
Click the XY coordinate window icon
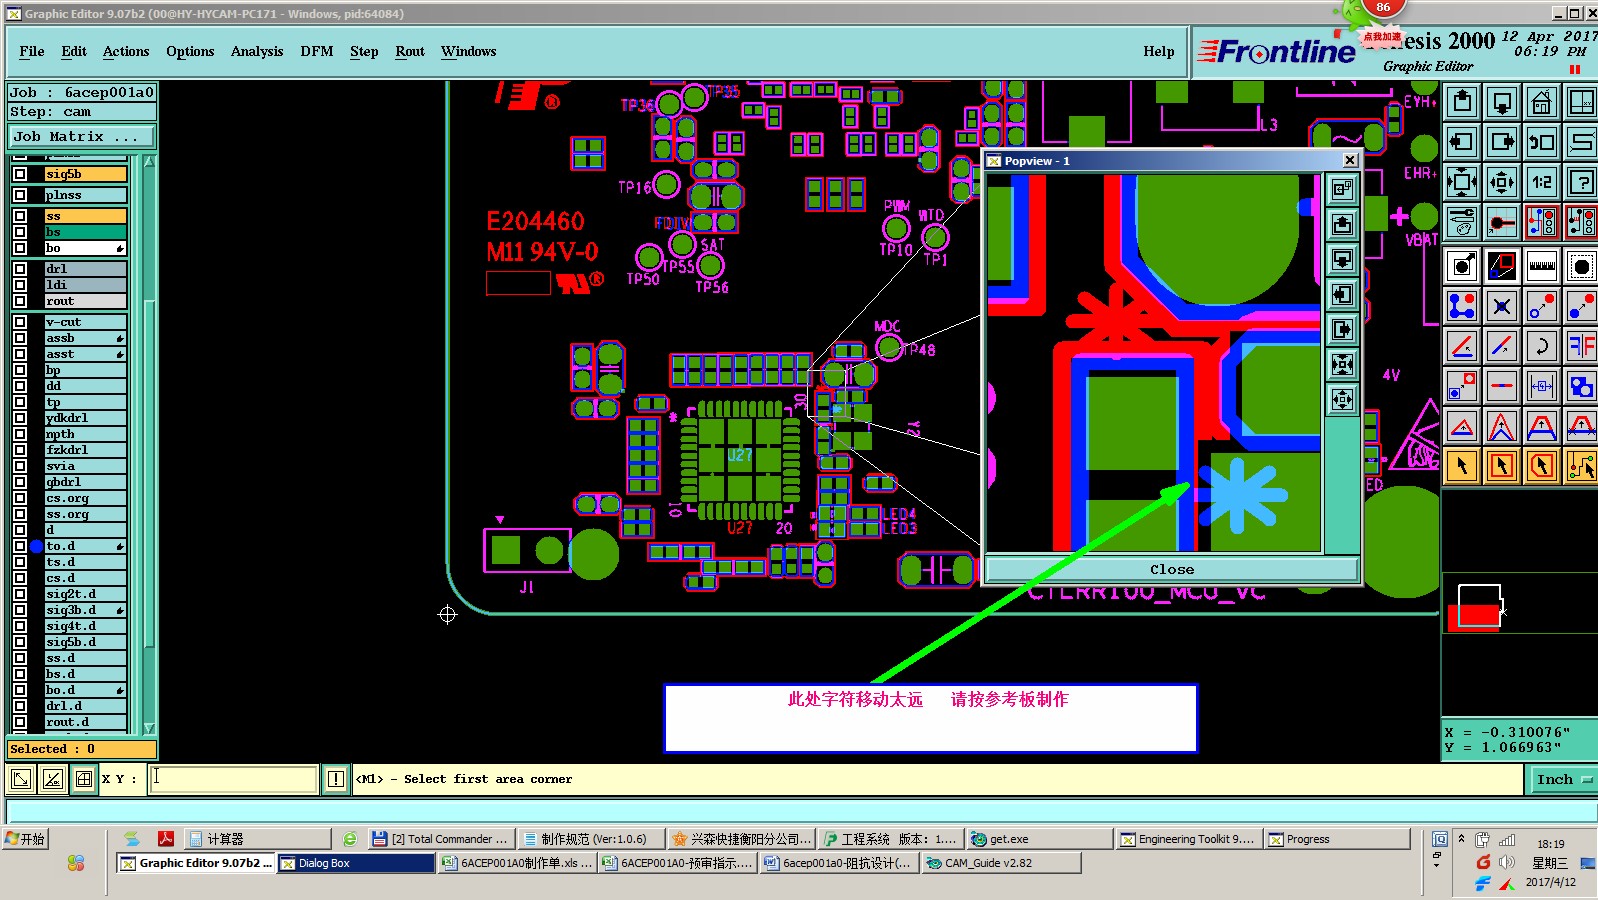coord(1582,102)
